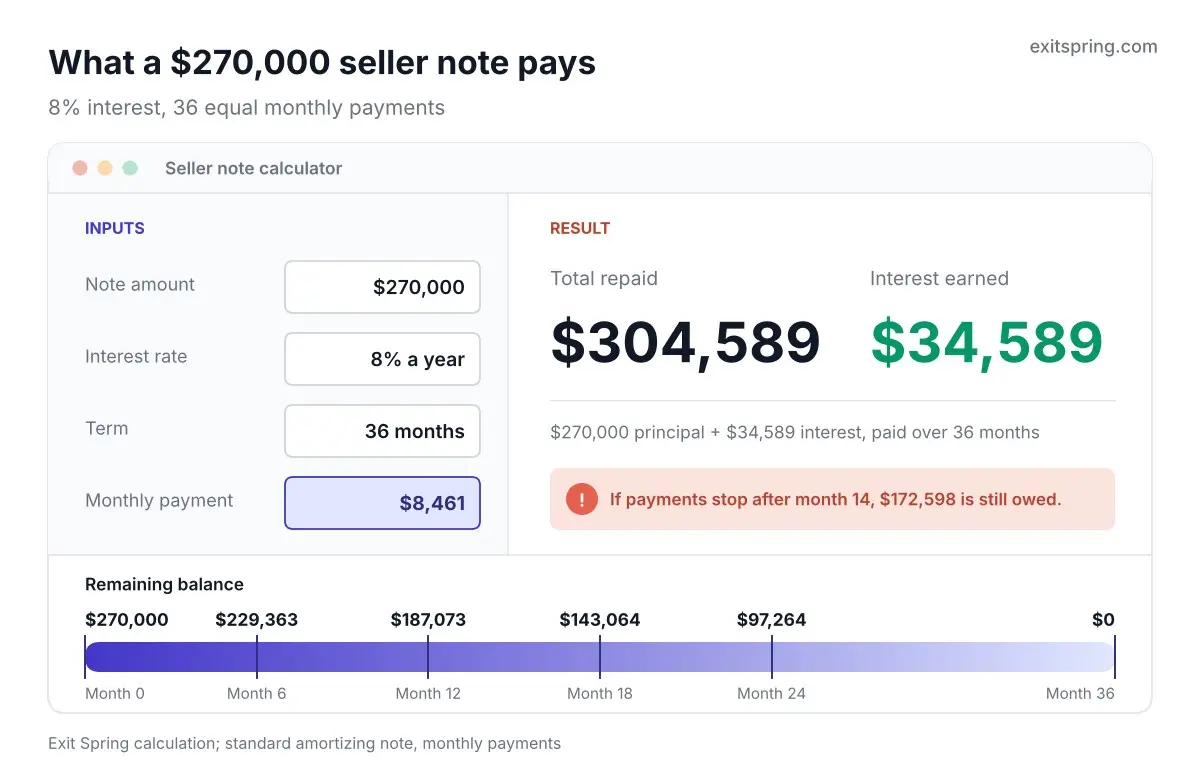This screenshot has width=1200, height=780.
Task: Click the 'Term' label
Action: coord(107,429)
